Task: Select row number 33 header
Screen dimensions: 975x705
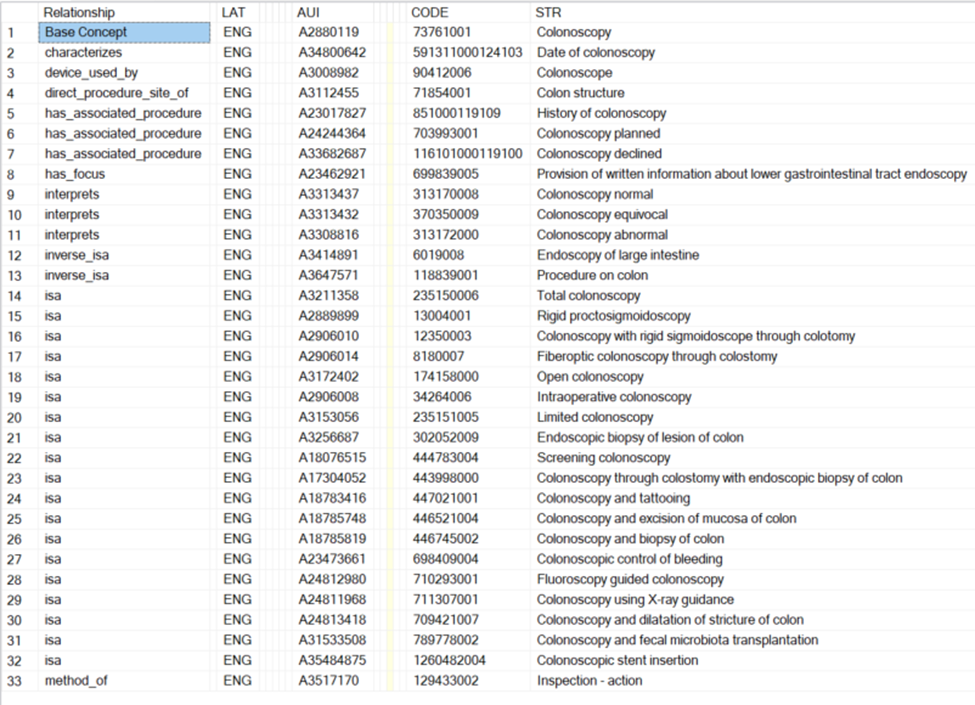Action: [x=17, y=681]
